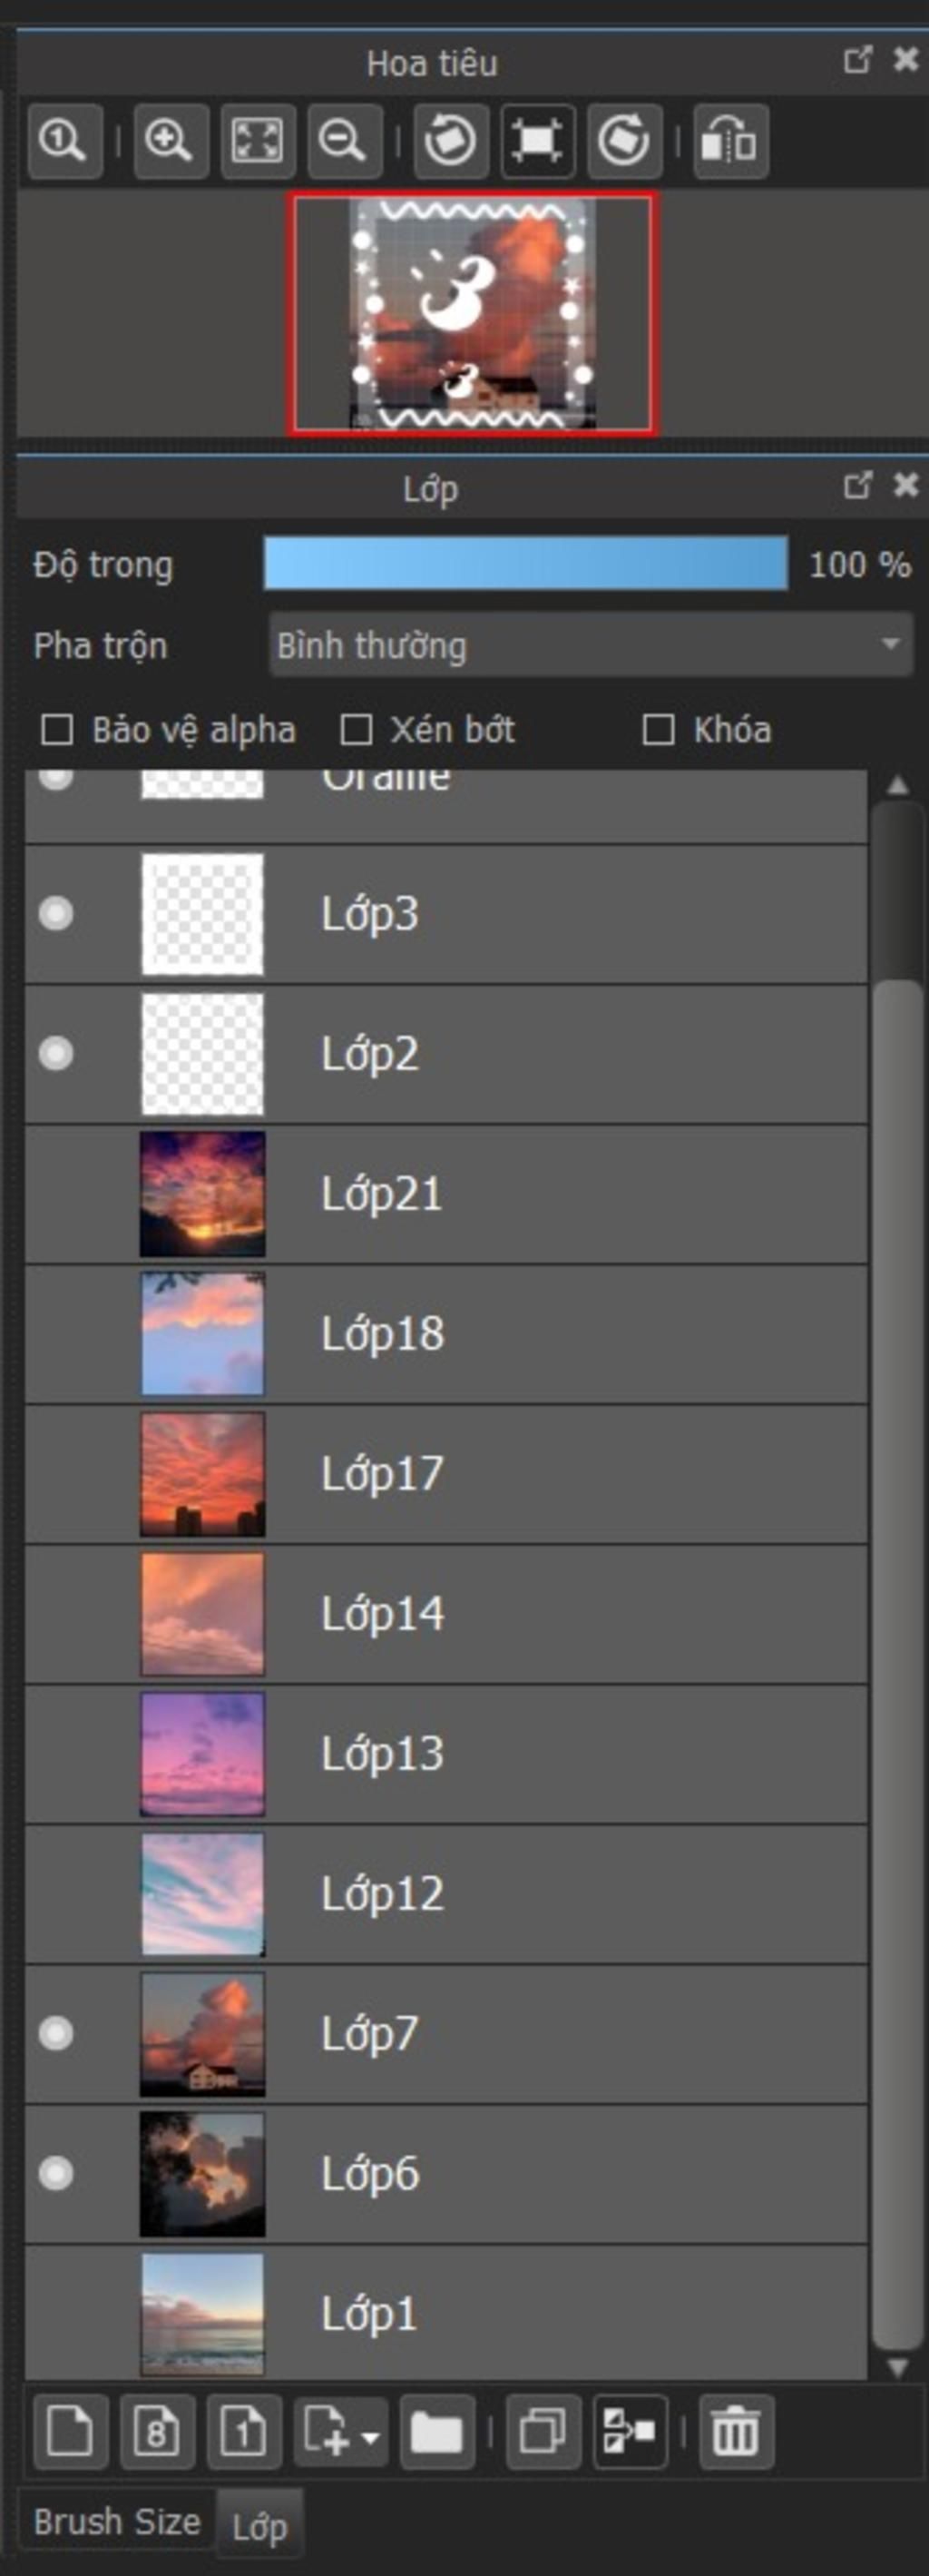Adjust the Độ trong opacity slider
The image size is (929, 2576).
point(525,564)
